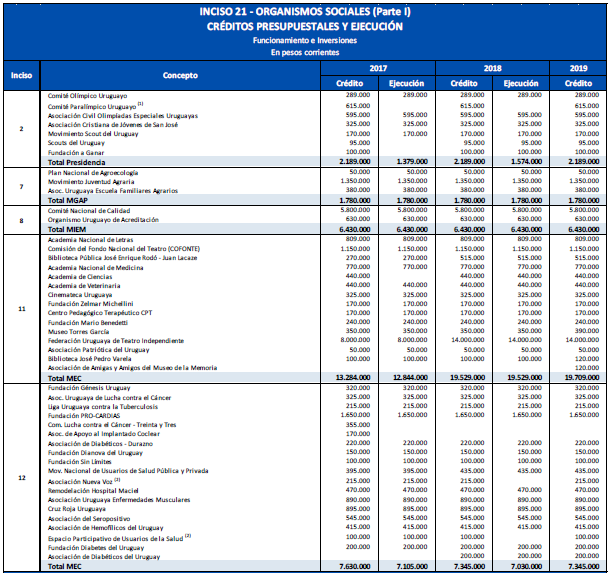Screen dimensions: 612x578
Task: Click 'Biblioteca José Pedro Varela' label
Action: [x=89, y=359]
